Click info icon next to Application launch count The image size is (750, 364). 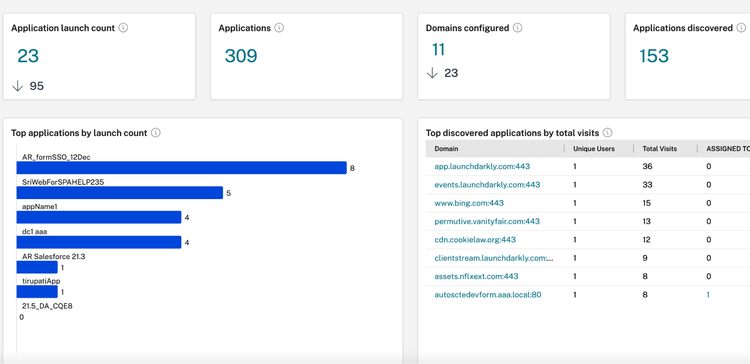pyautogui.click(x=123, y=28)
